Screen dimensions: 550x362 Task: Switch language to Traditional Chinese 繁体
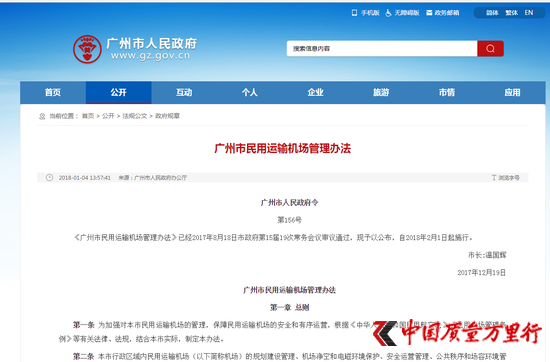512,13
